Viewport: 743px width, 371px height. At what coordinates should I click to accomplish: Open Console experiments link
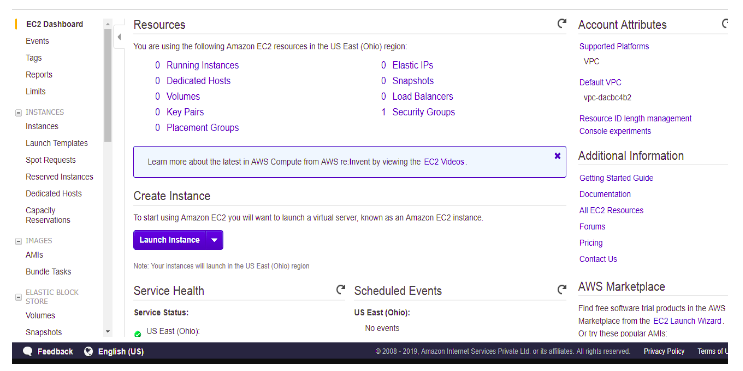pos(615,131)
